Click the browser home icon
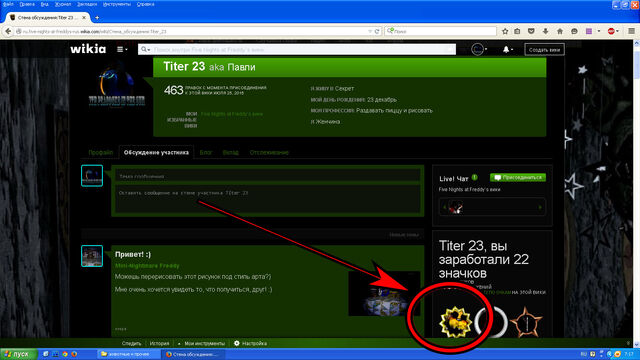 point(560,31)
